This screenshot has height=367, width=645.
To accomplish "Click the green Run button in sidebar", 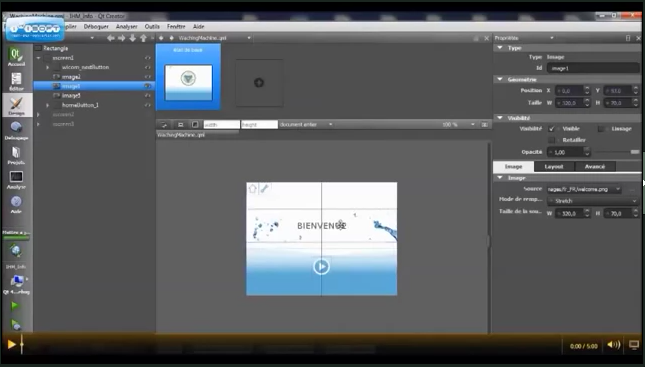I will point(15,306).
